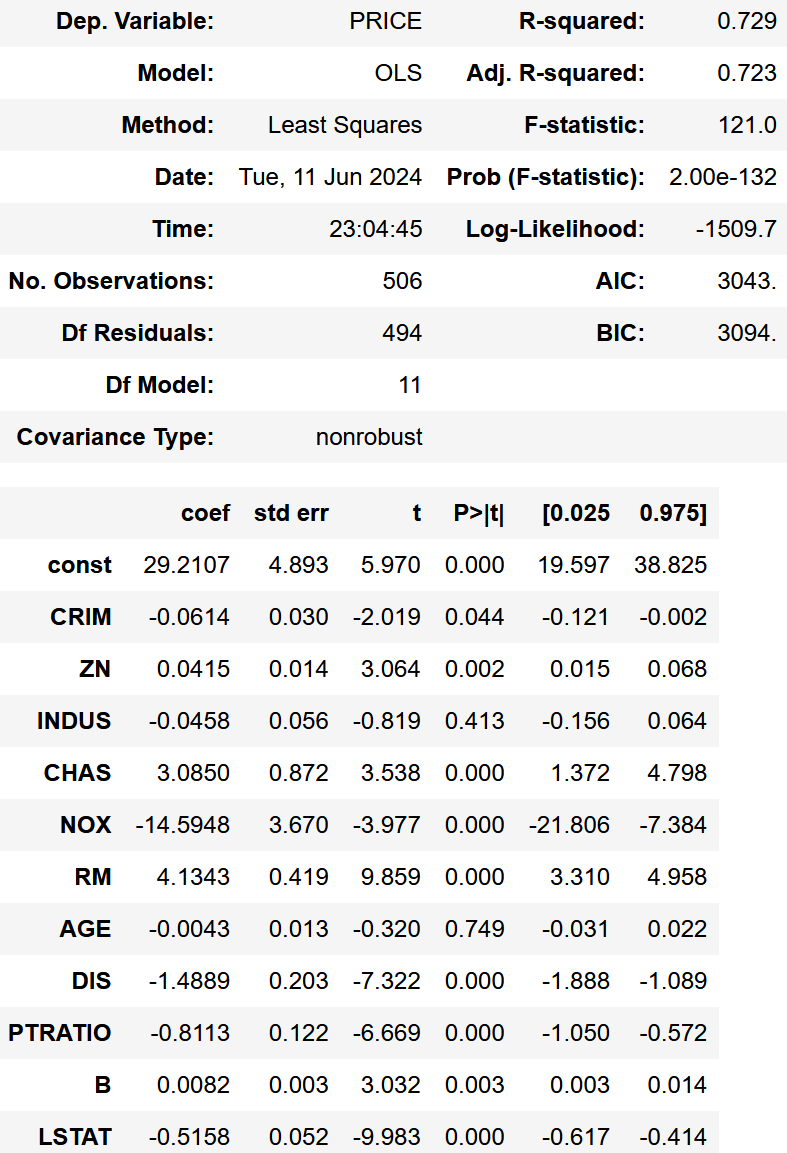Click the Prob (F-statistic) value 2.00e-132
This screenshot has height=1153, width=787.
click(x=722, y=178)
